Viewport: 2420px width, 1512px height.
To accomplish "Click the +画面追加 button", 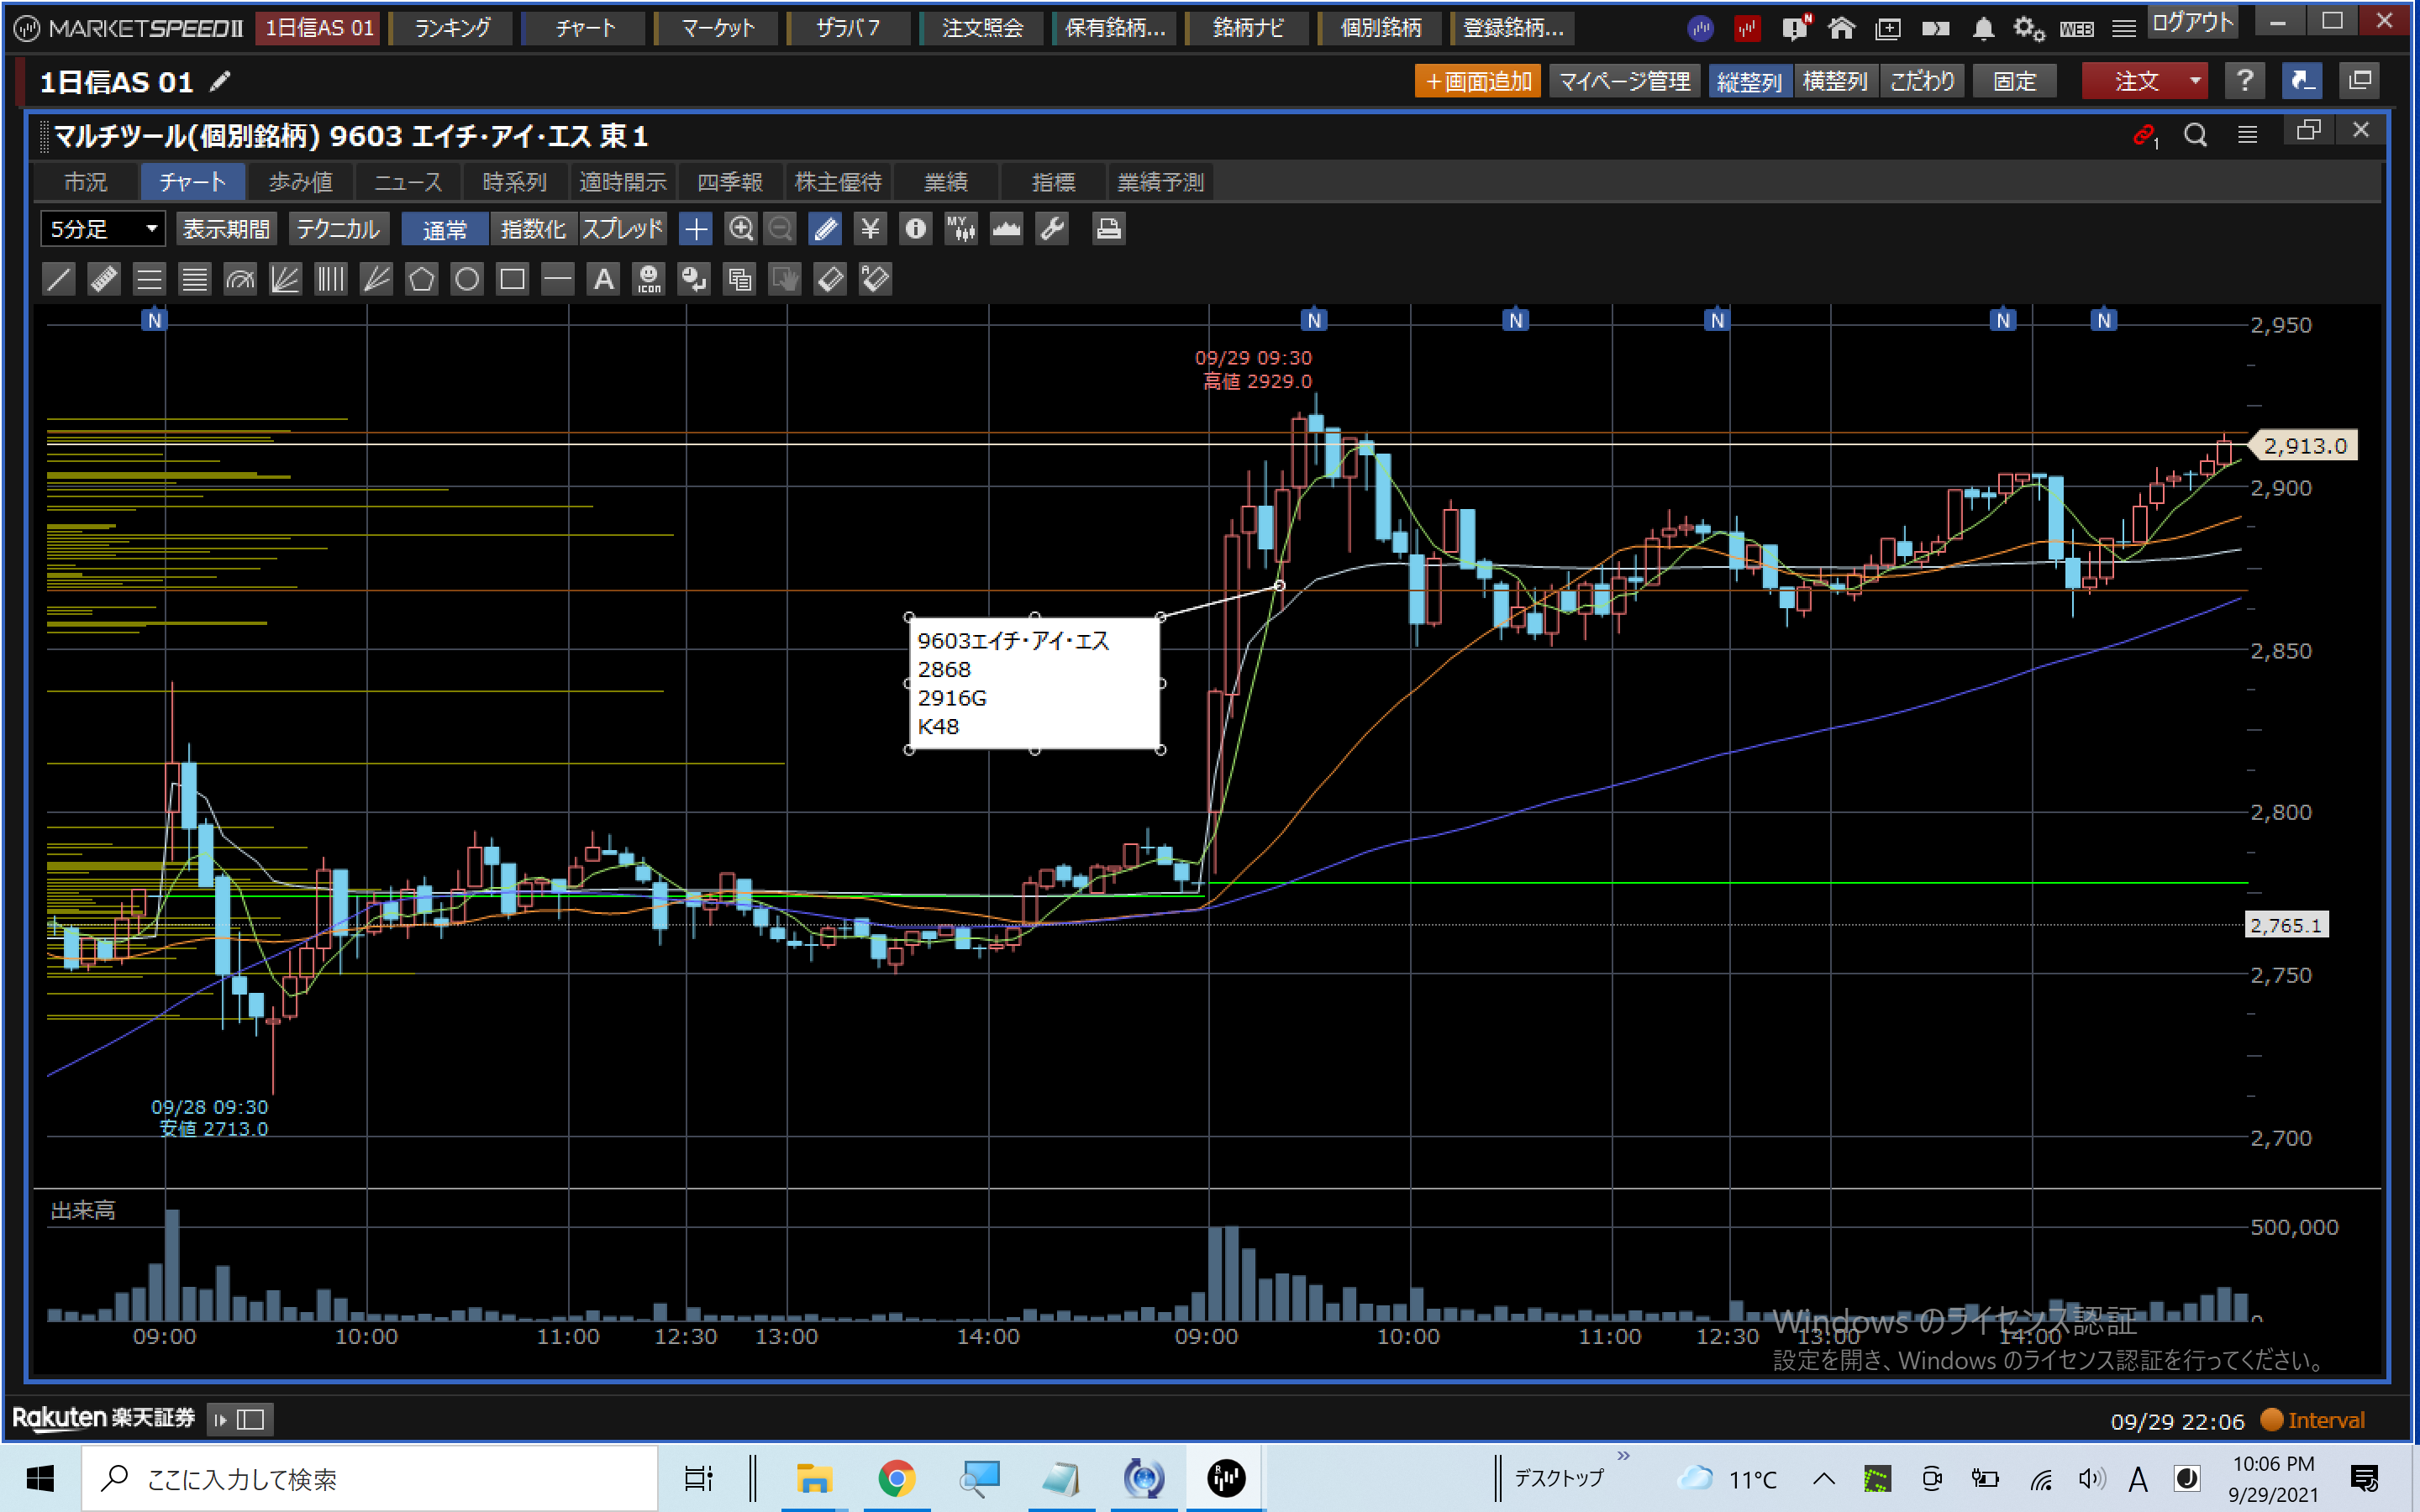I will coord(1477,81).
